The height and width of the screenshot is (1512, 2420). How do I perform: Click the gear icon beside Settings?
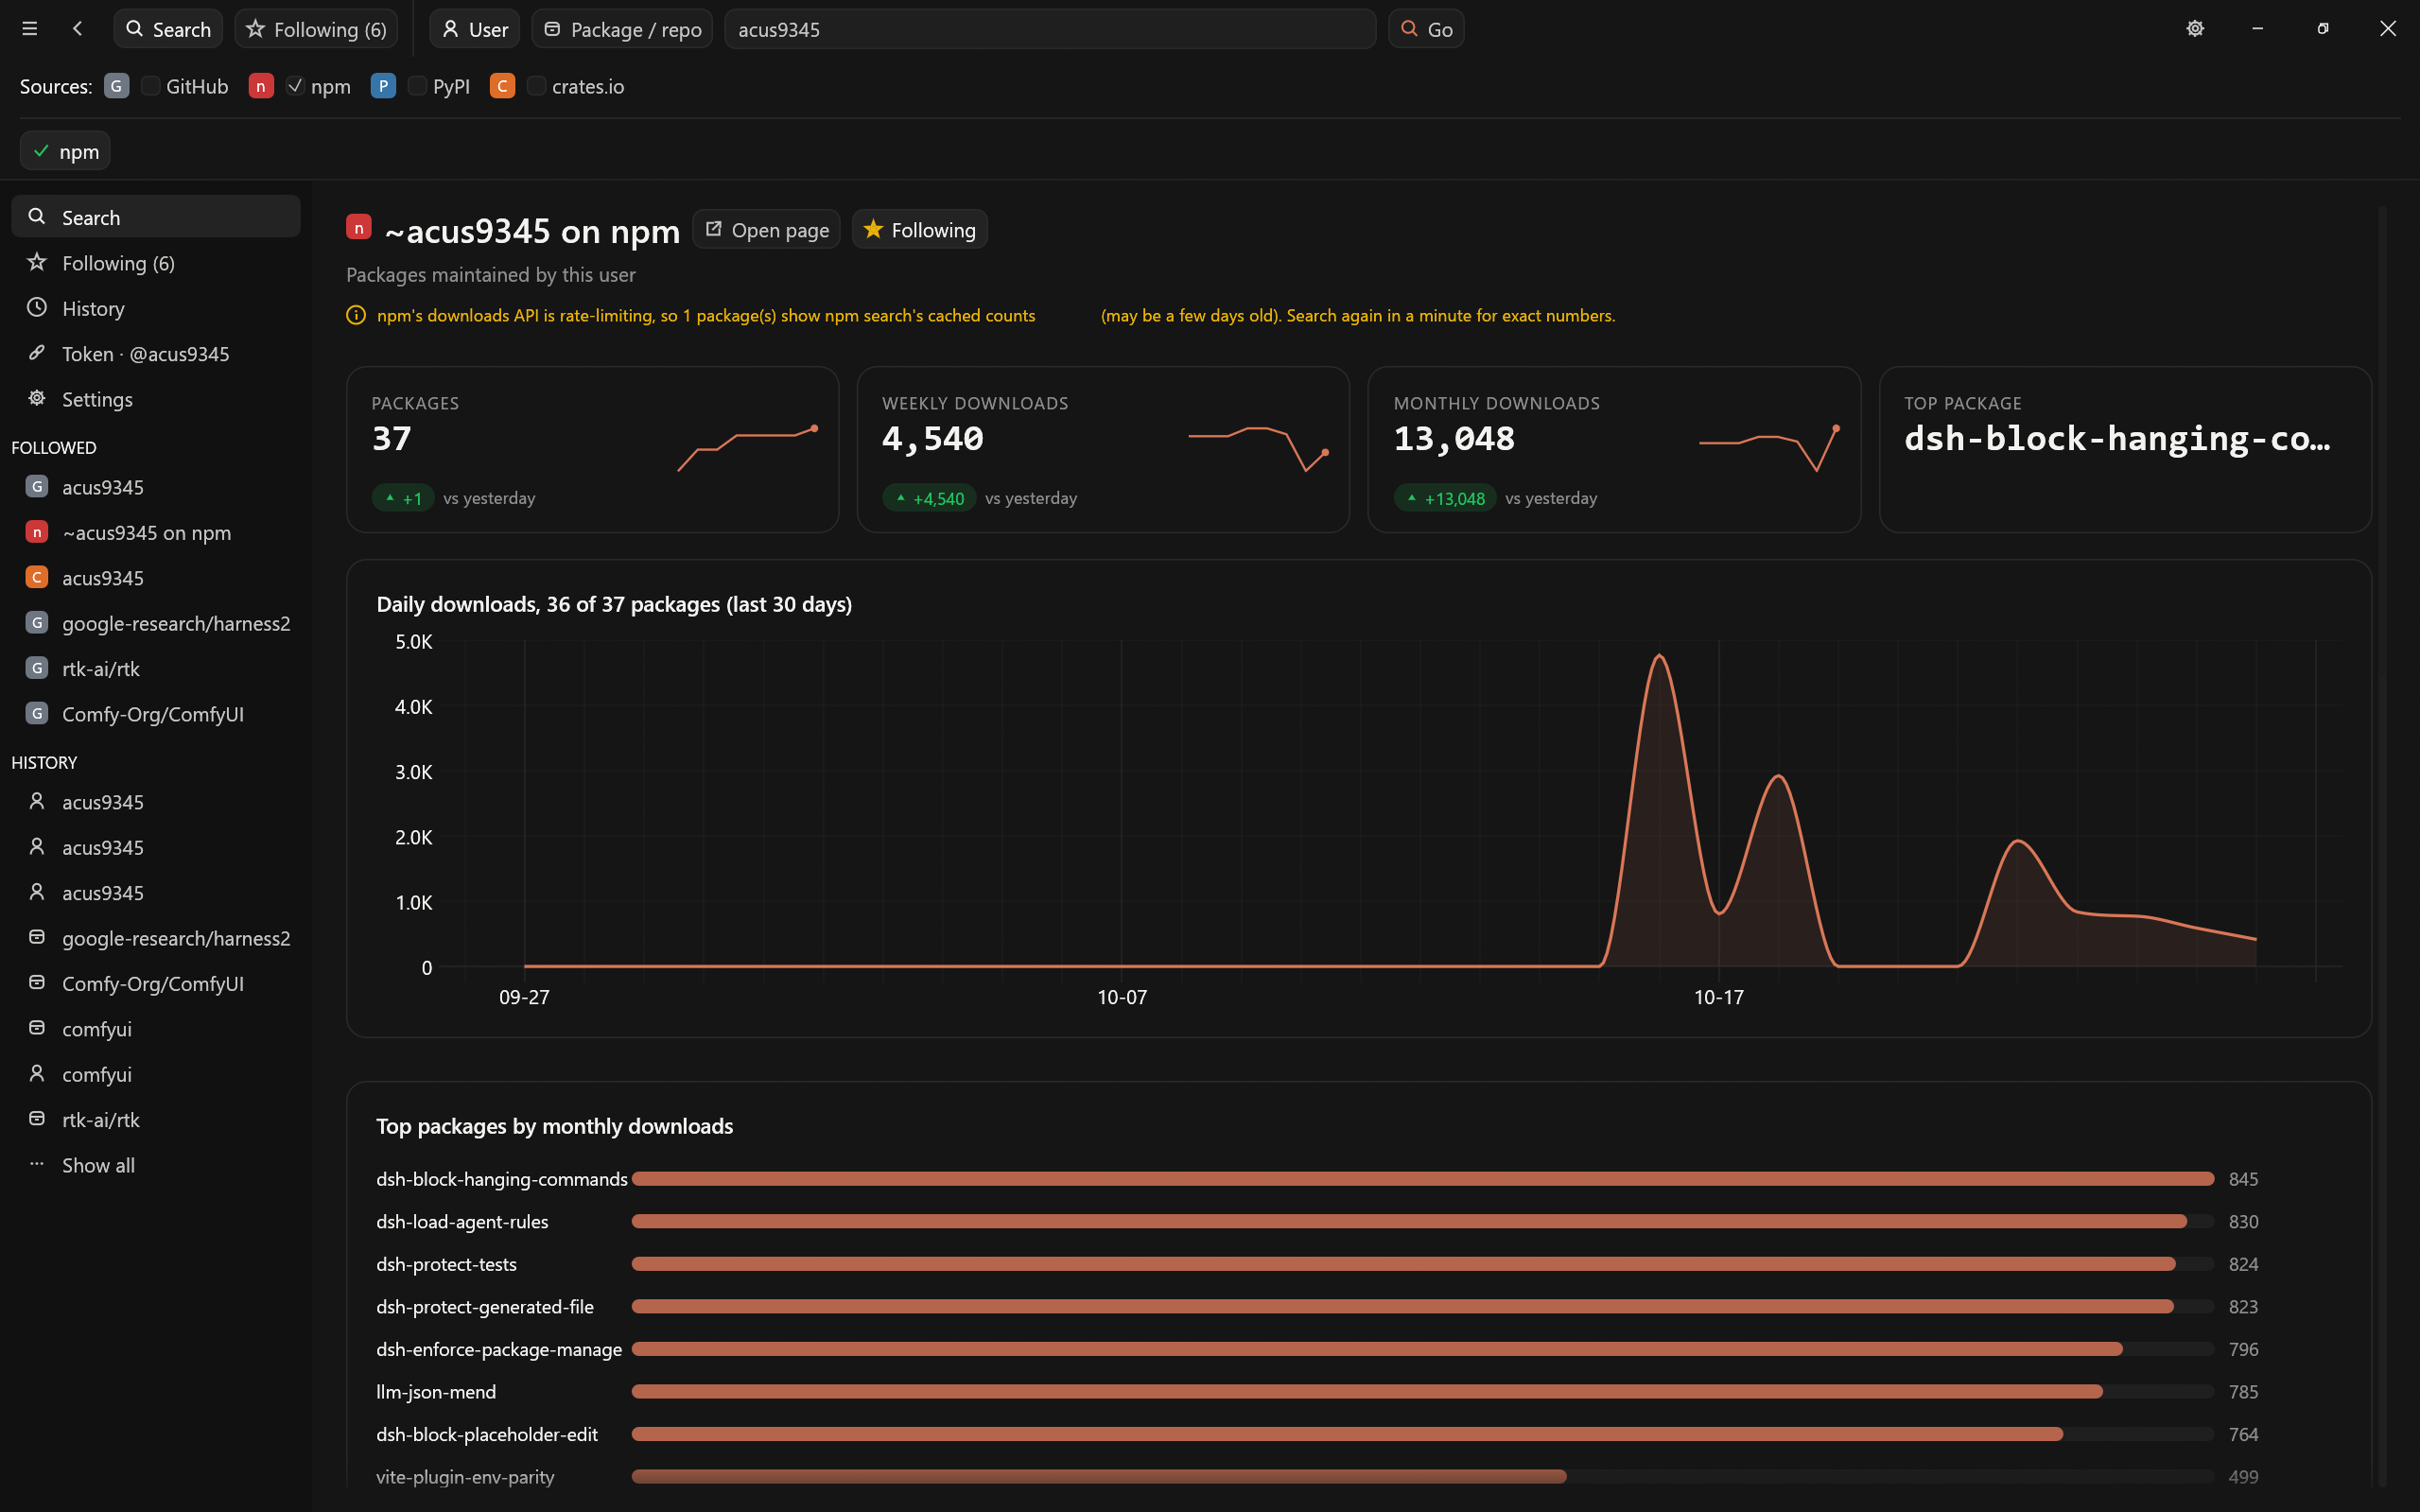[x=37, y=398]
